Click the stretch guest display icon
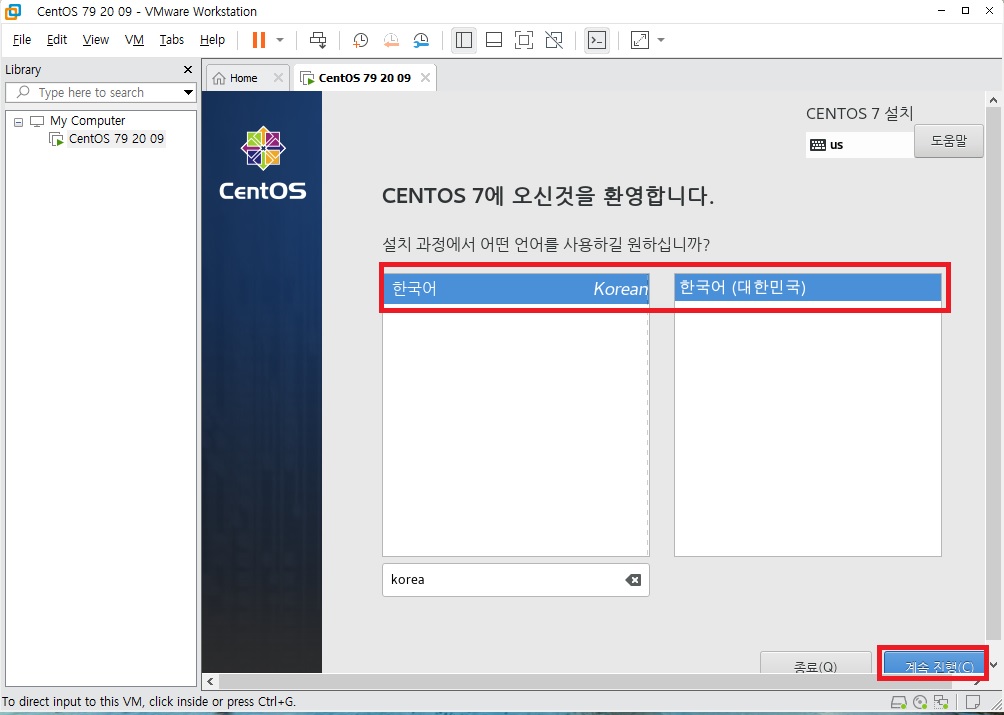The height and width of the screenshot is (715, 1004). point(640,40)
